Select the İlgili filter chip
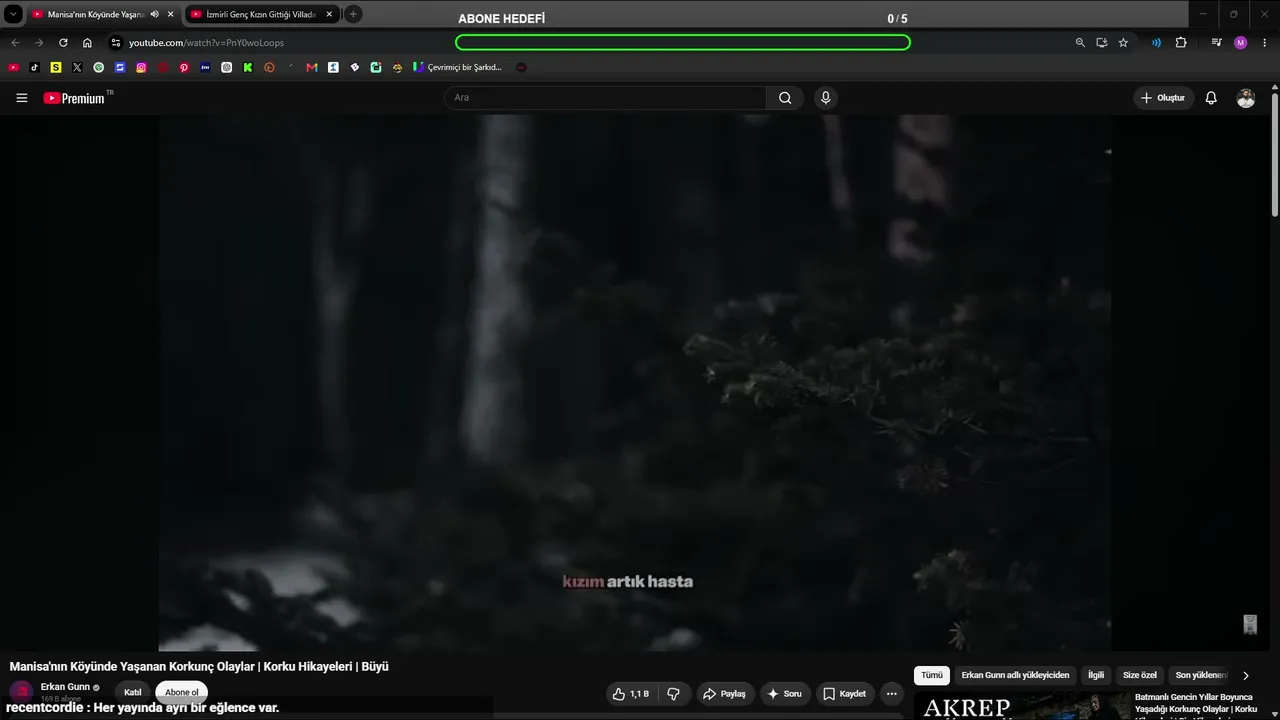1280x720 pixels. pos(1096,676)
